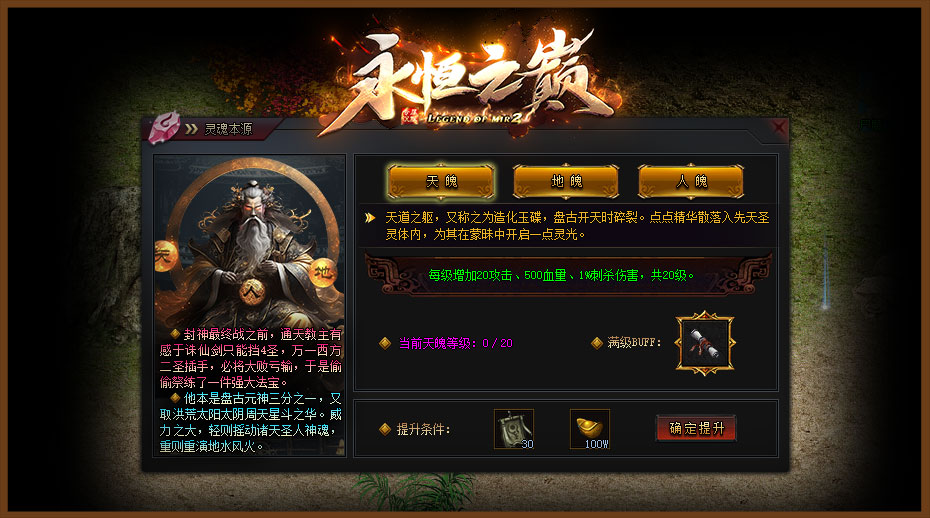Screen dimensions: 930x518
Task: Click the double chevron beside 灵魂本源 title
Action: [191, 129]
